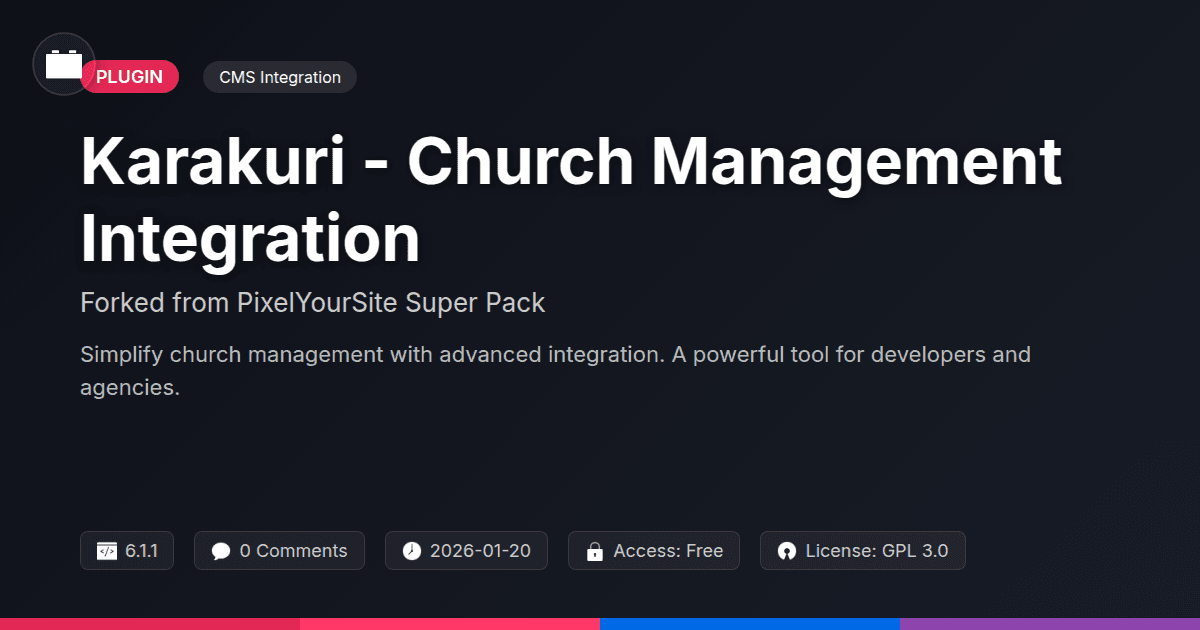Click the padlock icon in the Access badge
The height and width of the screenshot is (630, 1200).
click(594, 550)
